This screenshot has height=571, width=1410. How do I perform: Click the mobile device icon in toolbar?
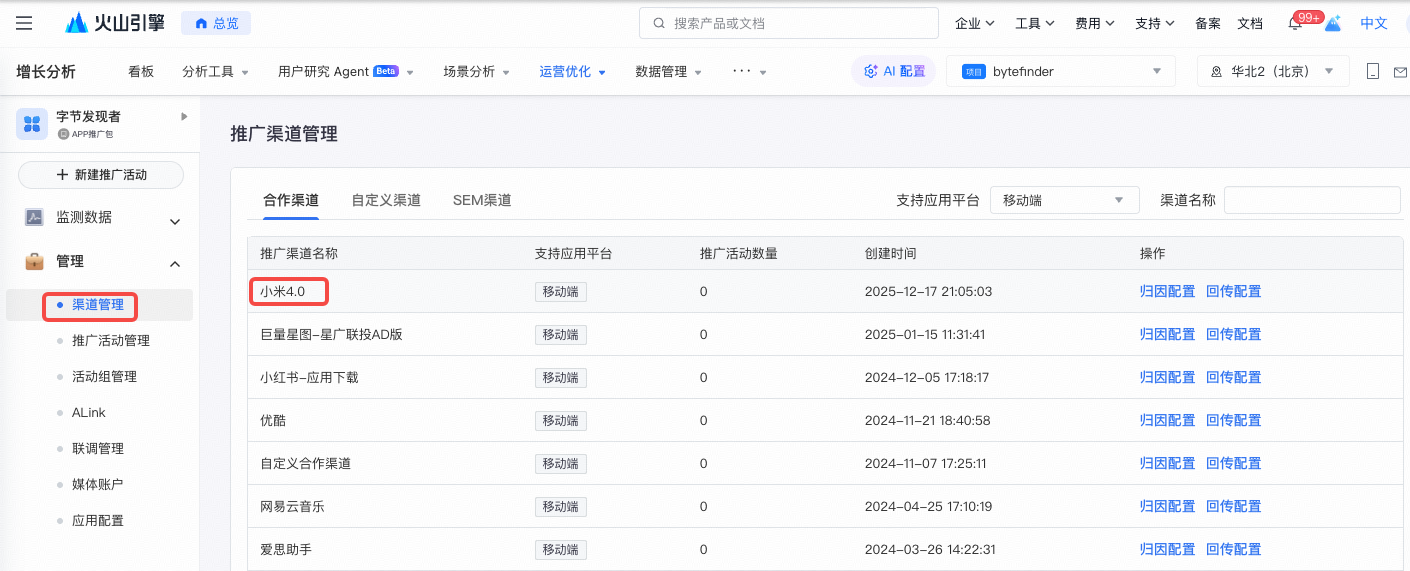pyautogui.click(x=1373, y=72)
